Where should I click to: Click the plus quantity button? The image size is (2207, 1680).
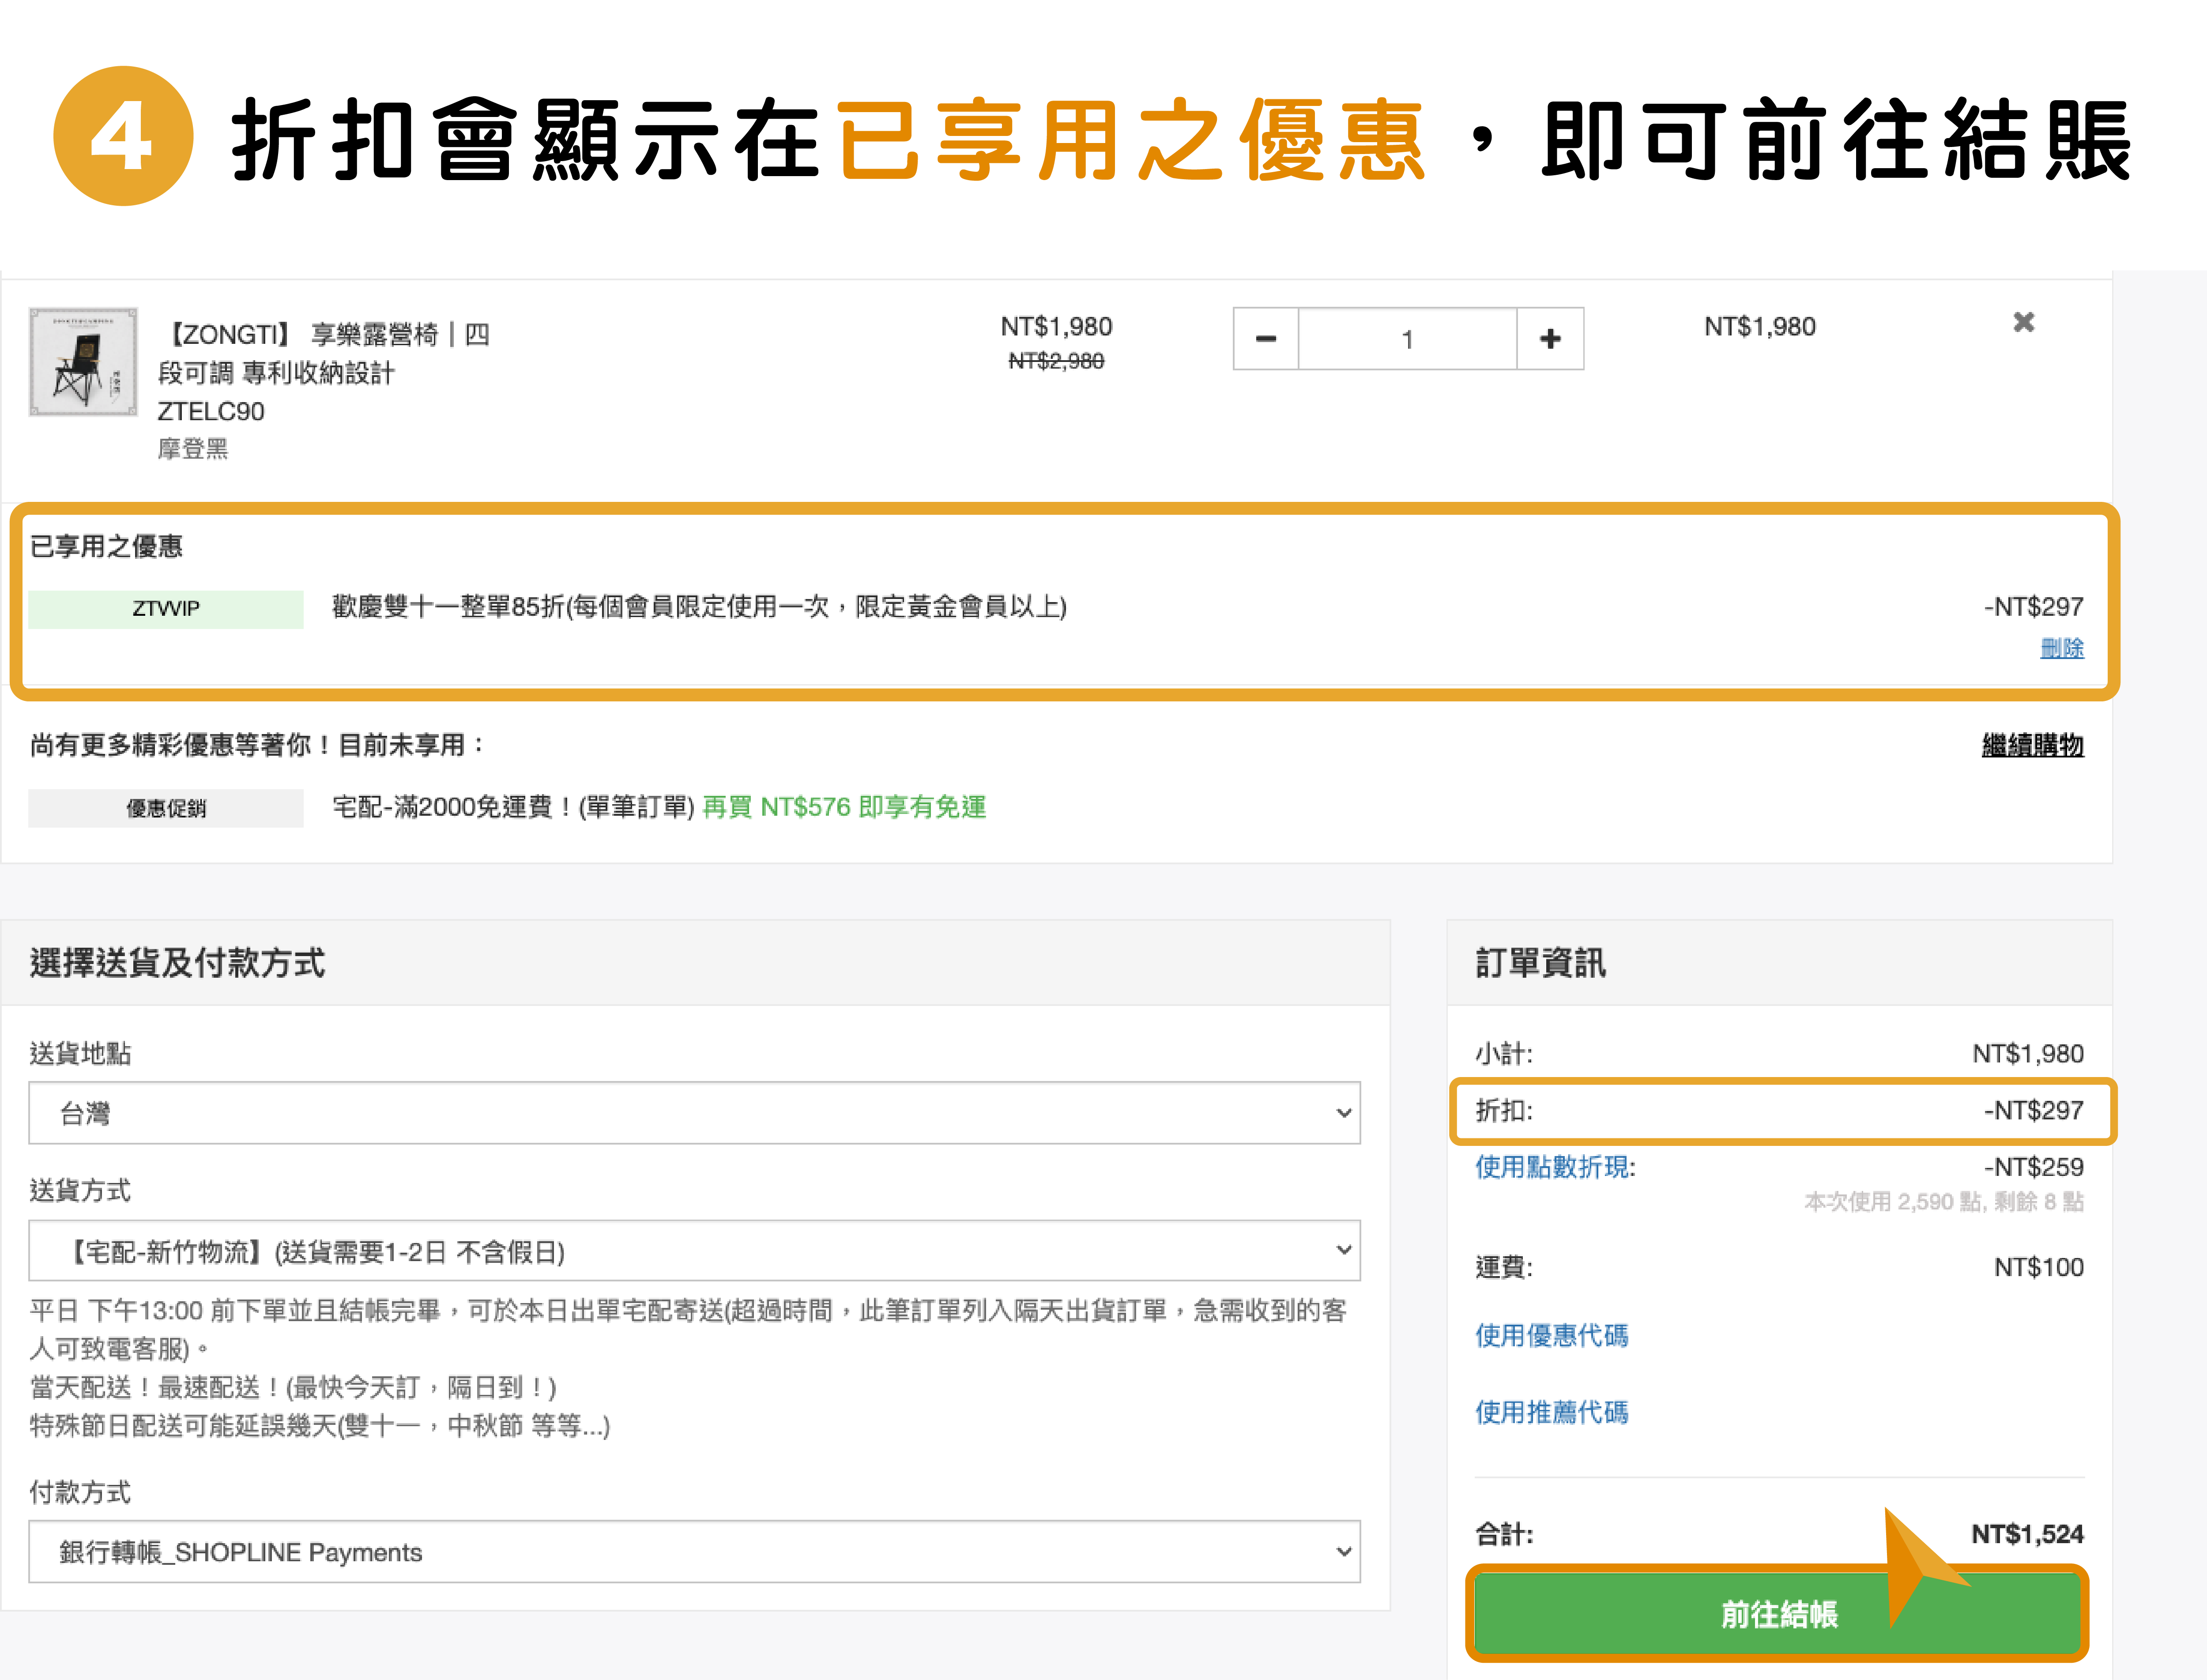1550,339
